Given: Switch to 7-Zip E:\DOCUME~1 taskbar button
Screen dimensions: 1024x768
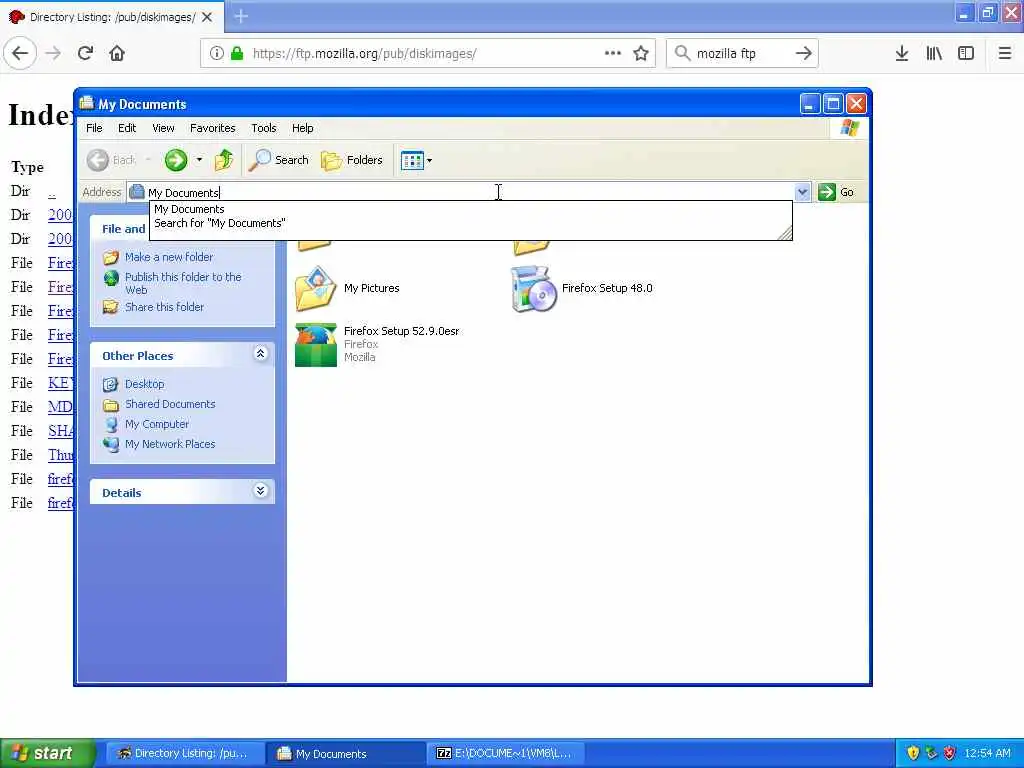Looking at the screenshot, I should coord(505,754).
